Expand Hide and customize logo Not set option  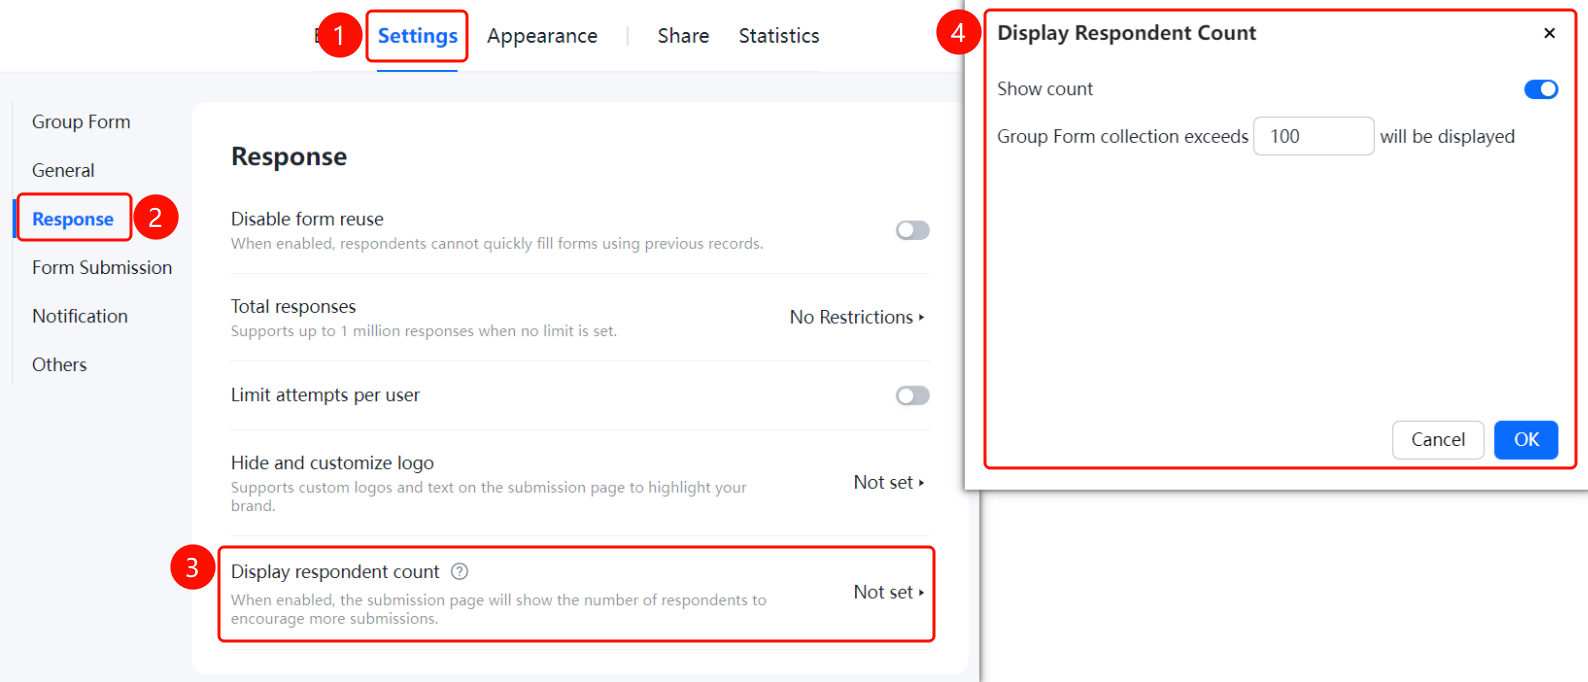[889, 482]
